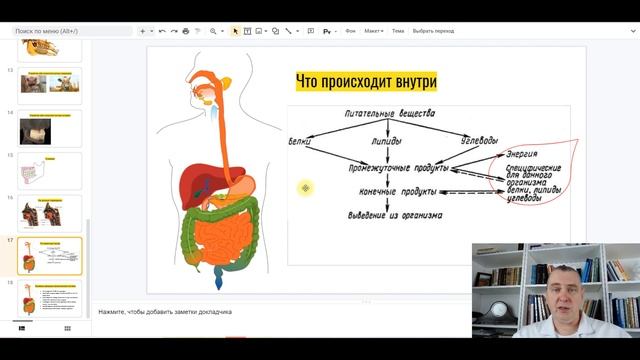
Task: Click the Undo arrow icon
Action: click(x=162, y=31)
